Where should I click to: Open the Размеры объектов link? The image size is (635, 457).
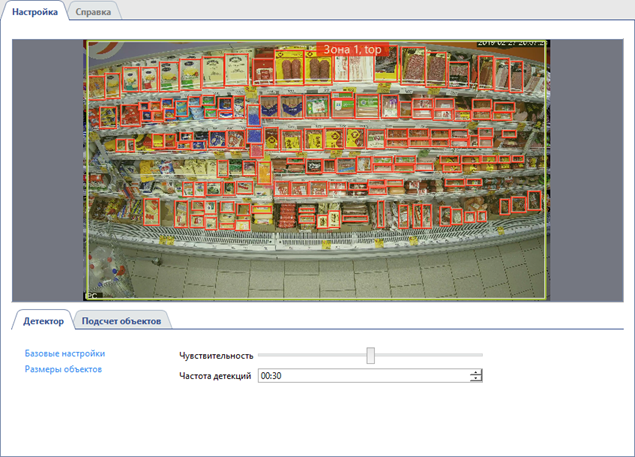63,369
